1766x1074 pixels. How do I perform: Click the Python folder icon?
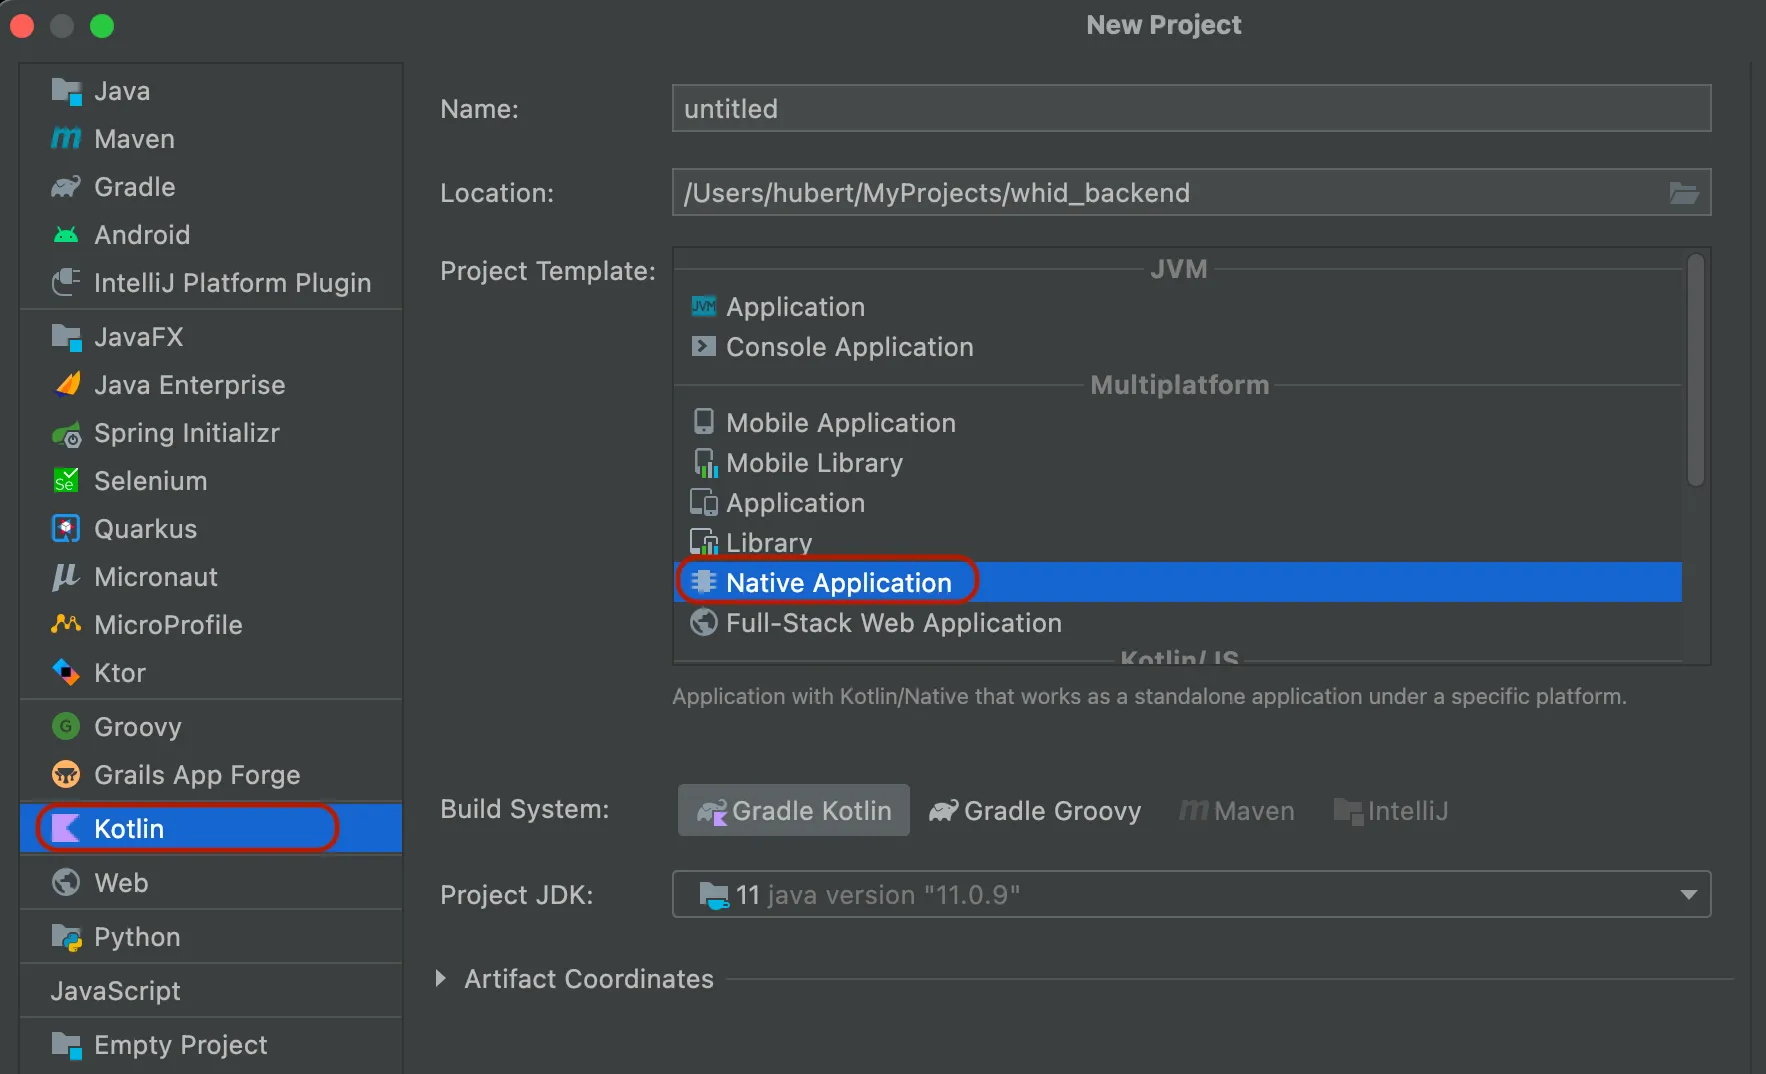pyautogui.click(x=66, y=937)
